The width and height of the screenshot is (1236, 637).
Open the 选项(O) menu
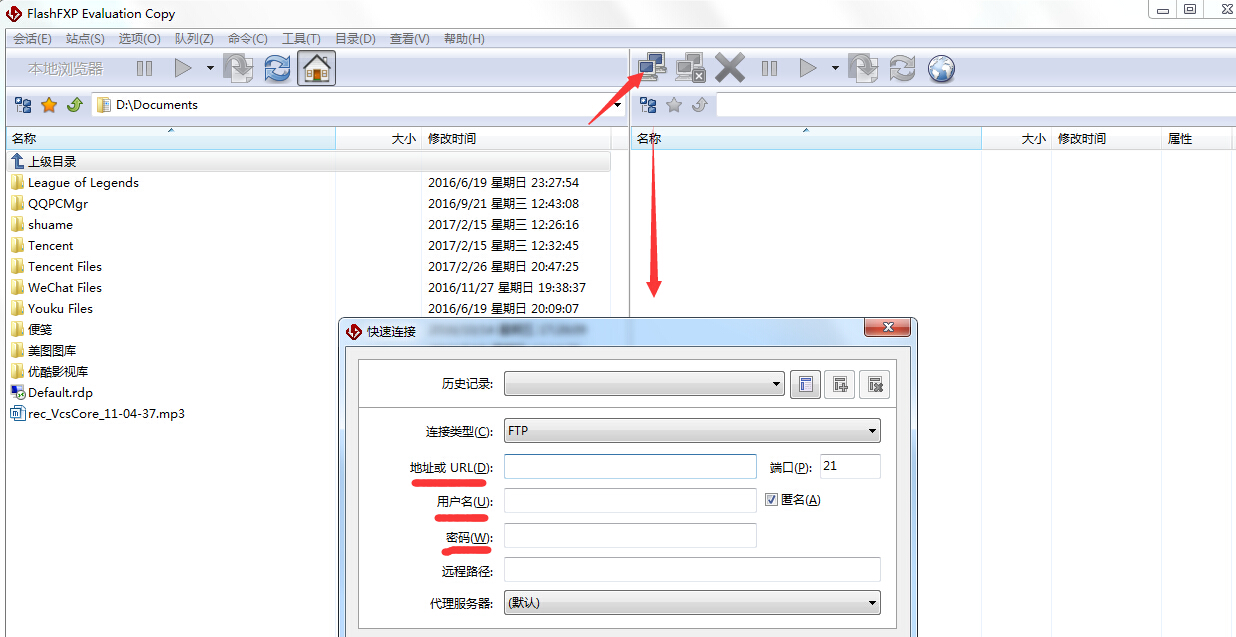coord(139,39)
